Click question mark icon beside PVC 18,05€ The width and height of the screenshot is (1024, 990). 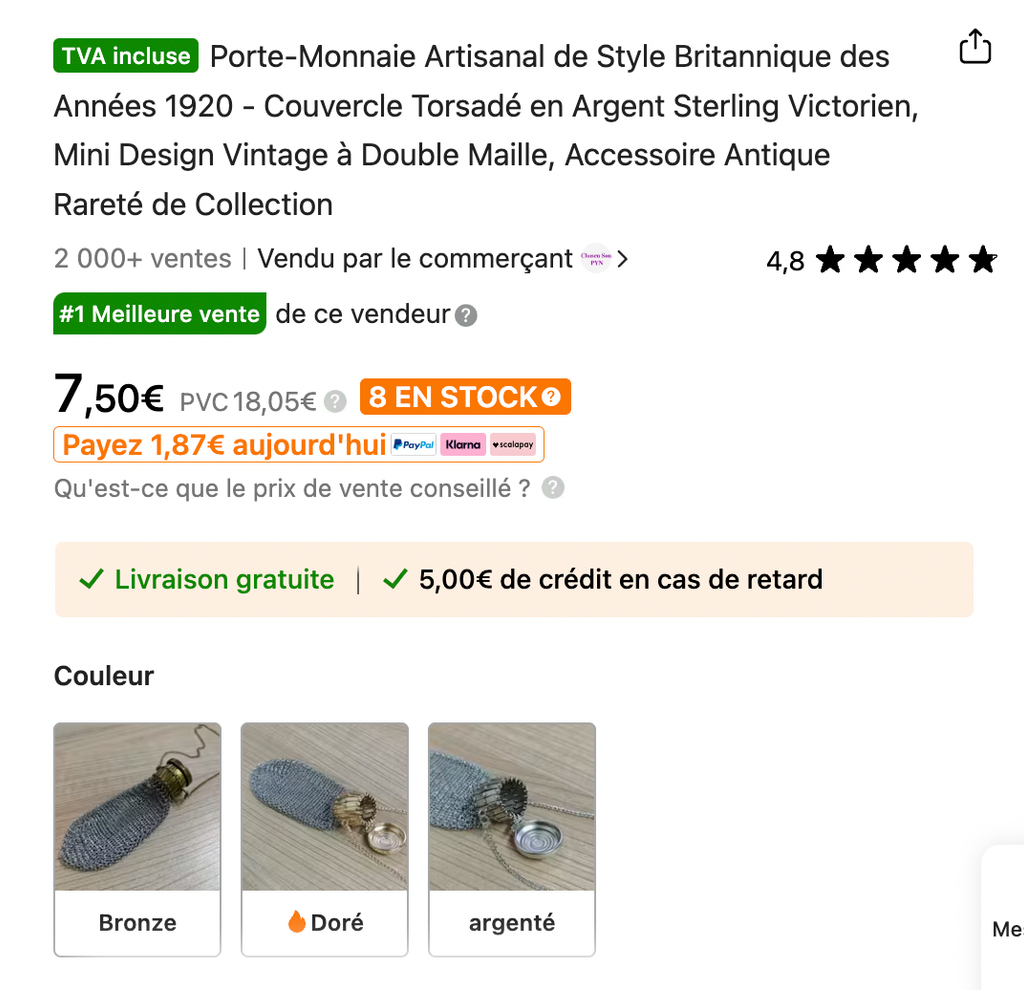(x=336, y=402)
